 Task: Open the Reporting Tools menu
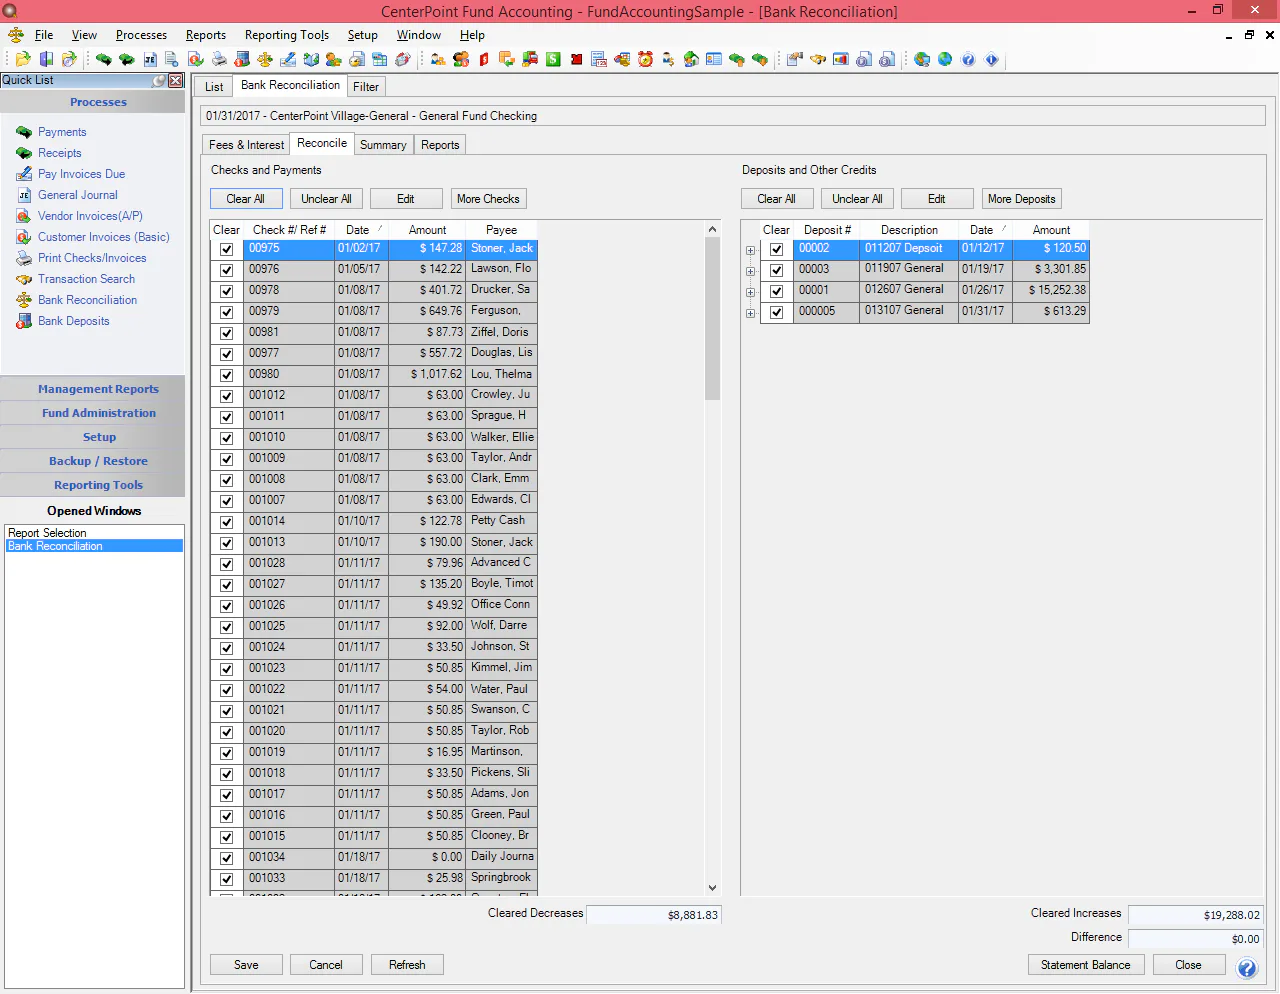tap(286, 35)
